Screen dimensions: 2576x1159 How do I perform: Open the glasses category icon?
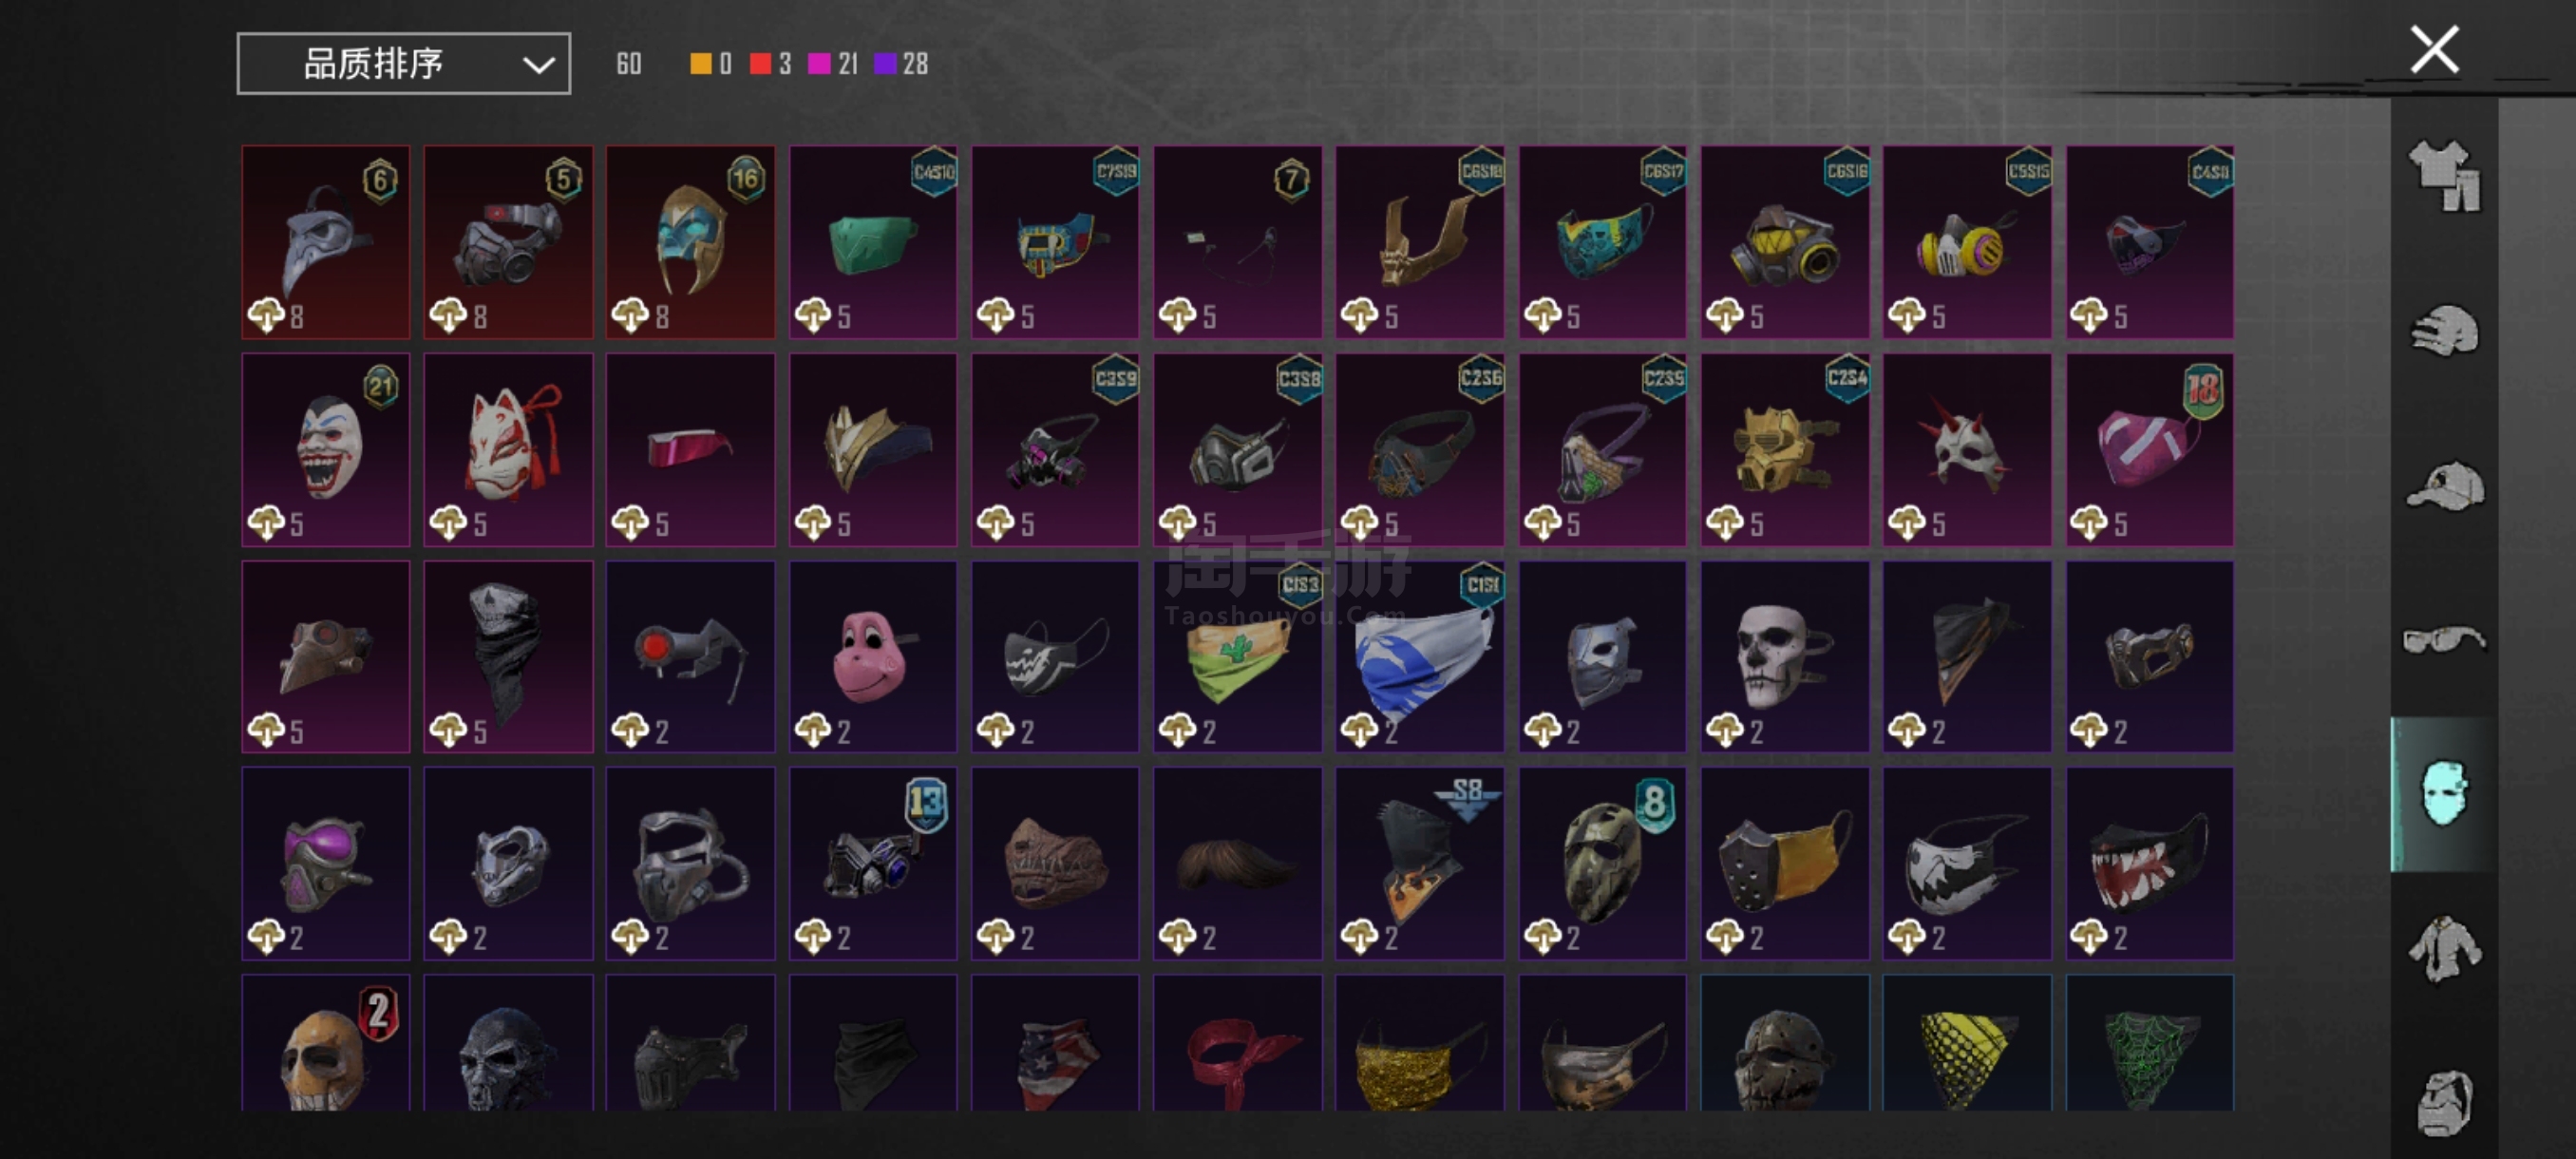click(2444, 639)
